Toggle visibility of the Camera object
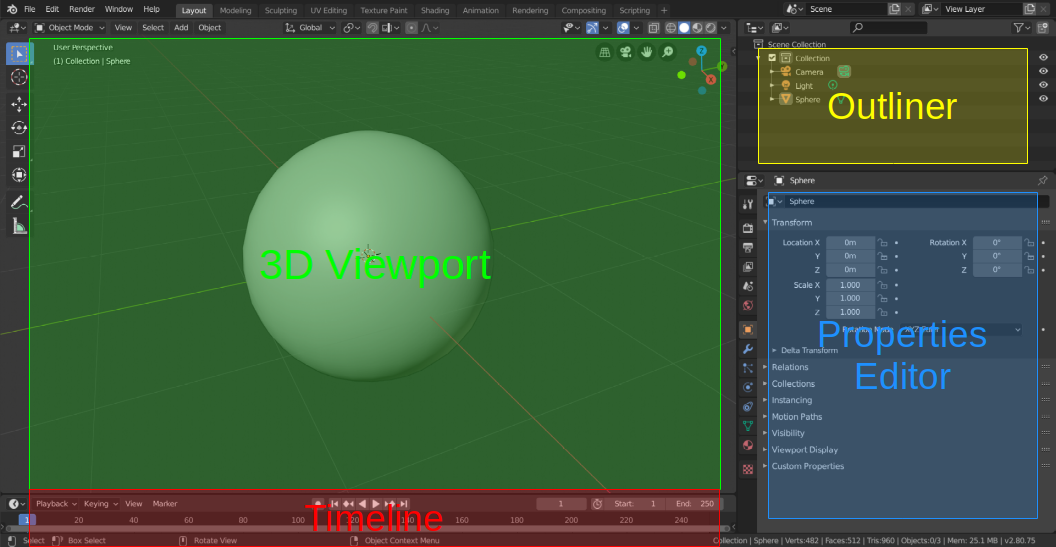The image size is (1056, 547). (1043, 72)
